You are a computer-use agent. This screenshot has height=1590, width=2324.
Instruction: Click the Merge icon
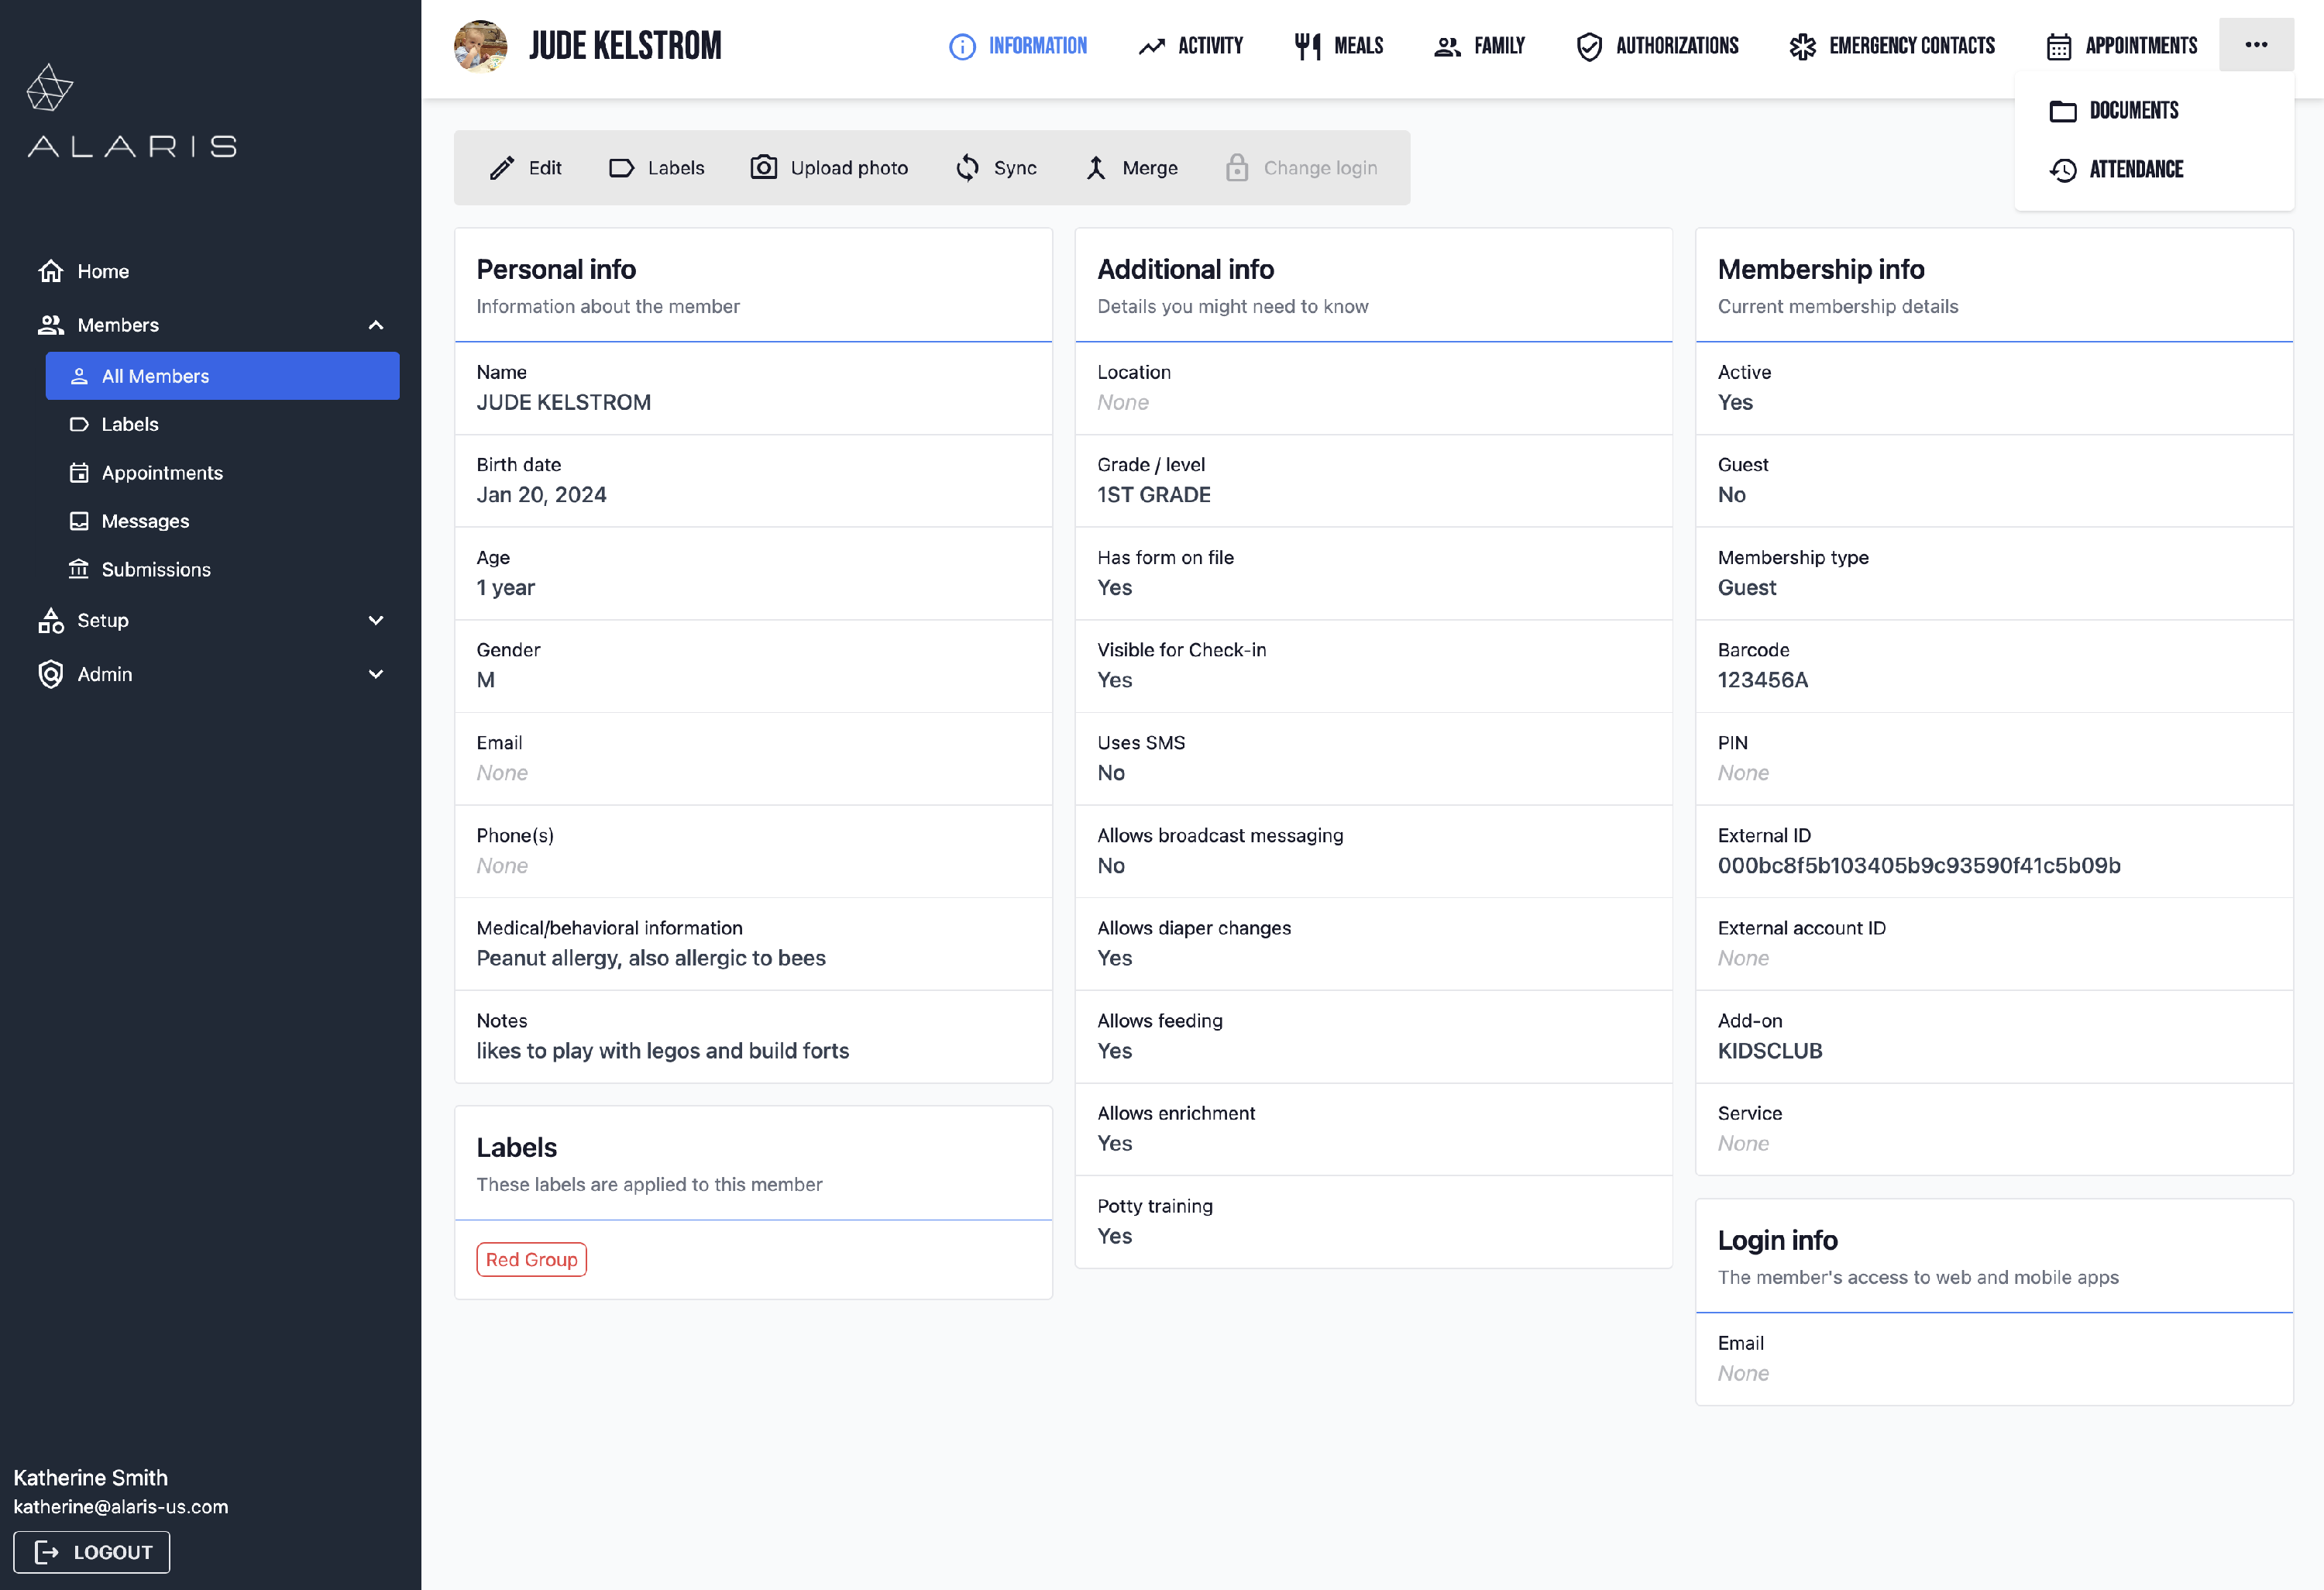pyautogui.click(x=1096, y=168)
